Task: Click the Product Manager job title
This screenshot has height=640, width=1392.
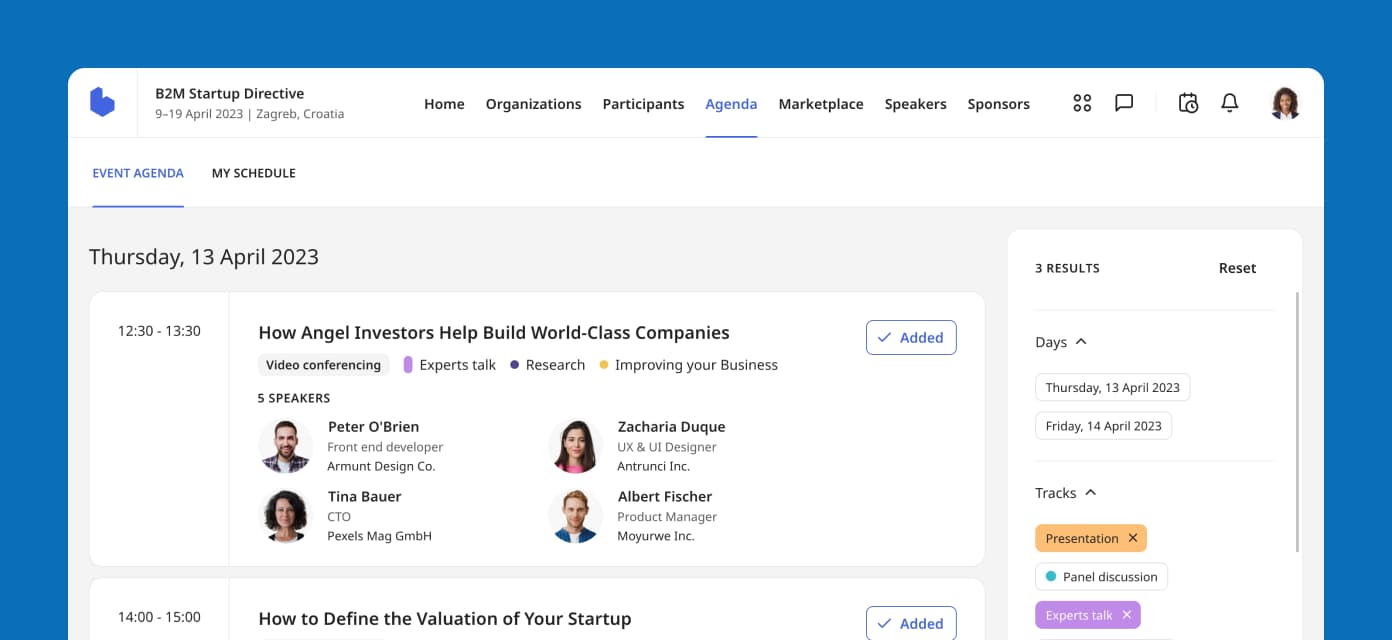Action: coord(667,517)
